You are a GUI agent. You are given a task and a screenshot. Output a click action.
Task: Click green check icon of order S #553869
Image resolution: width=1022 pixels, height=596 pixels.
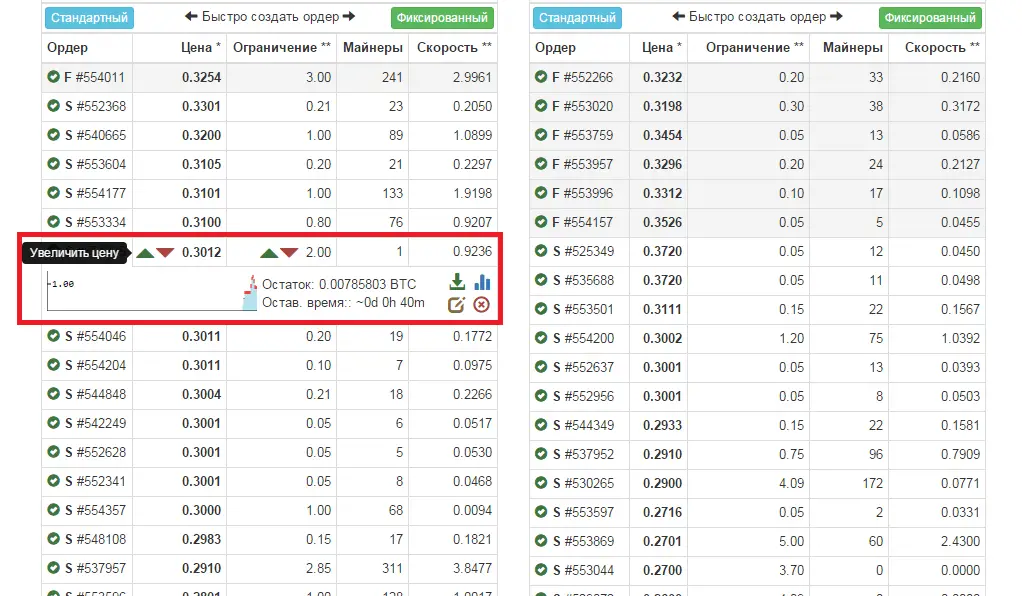[542, 541]
